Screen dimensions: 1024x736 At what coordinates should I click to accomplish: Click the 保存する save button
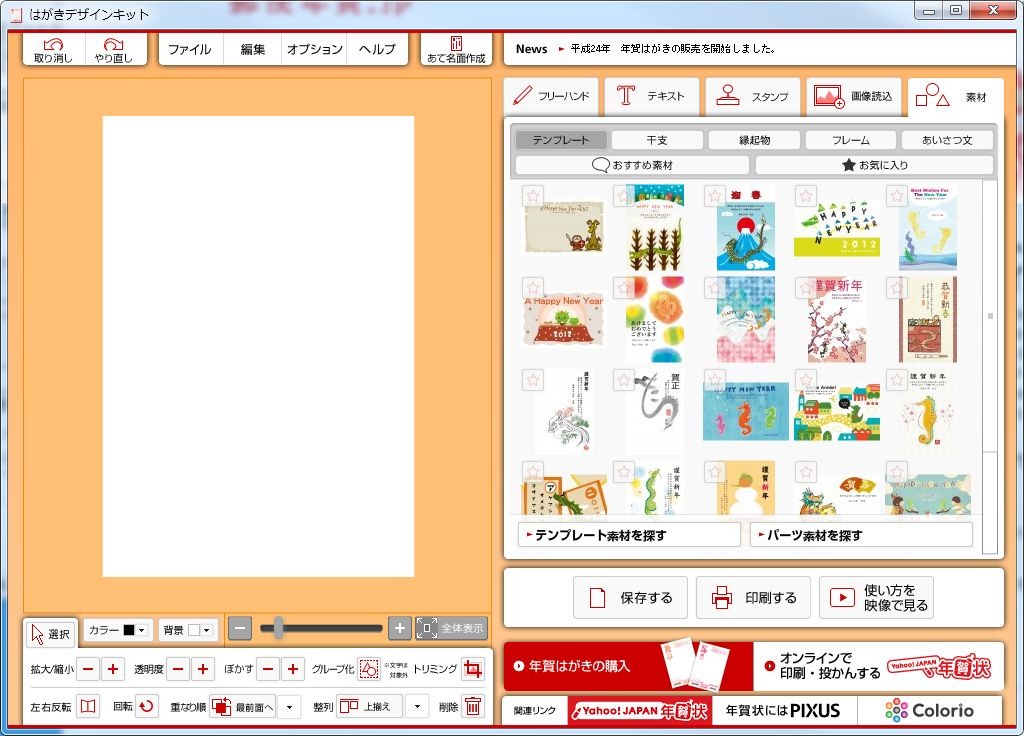click(x=630, y=598)
